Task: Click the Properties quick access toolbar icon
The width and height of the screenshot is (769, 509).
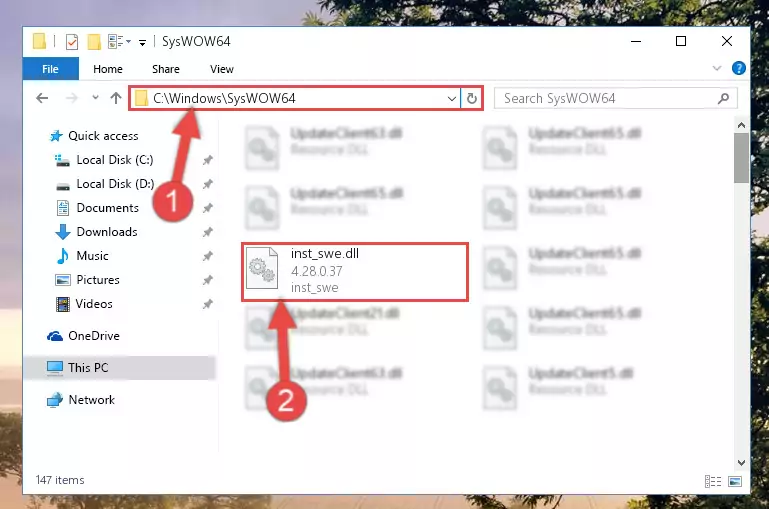Action: coord(72,42)
